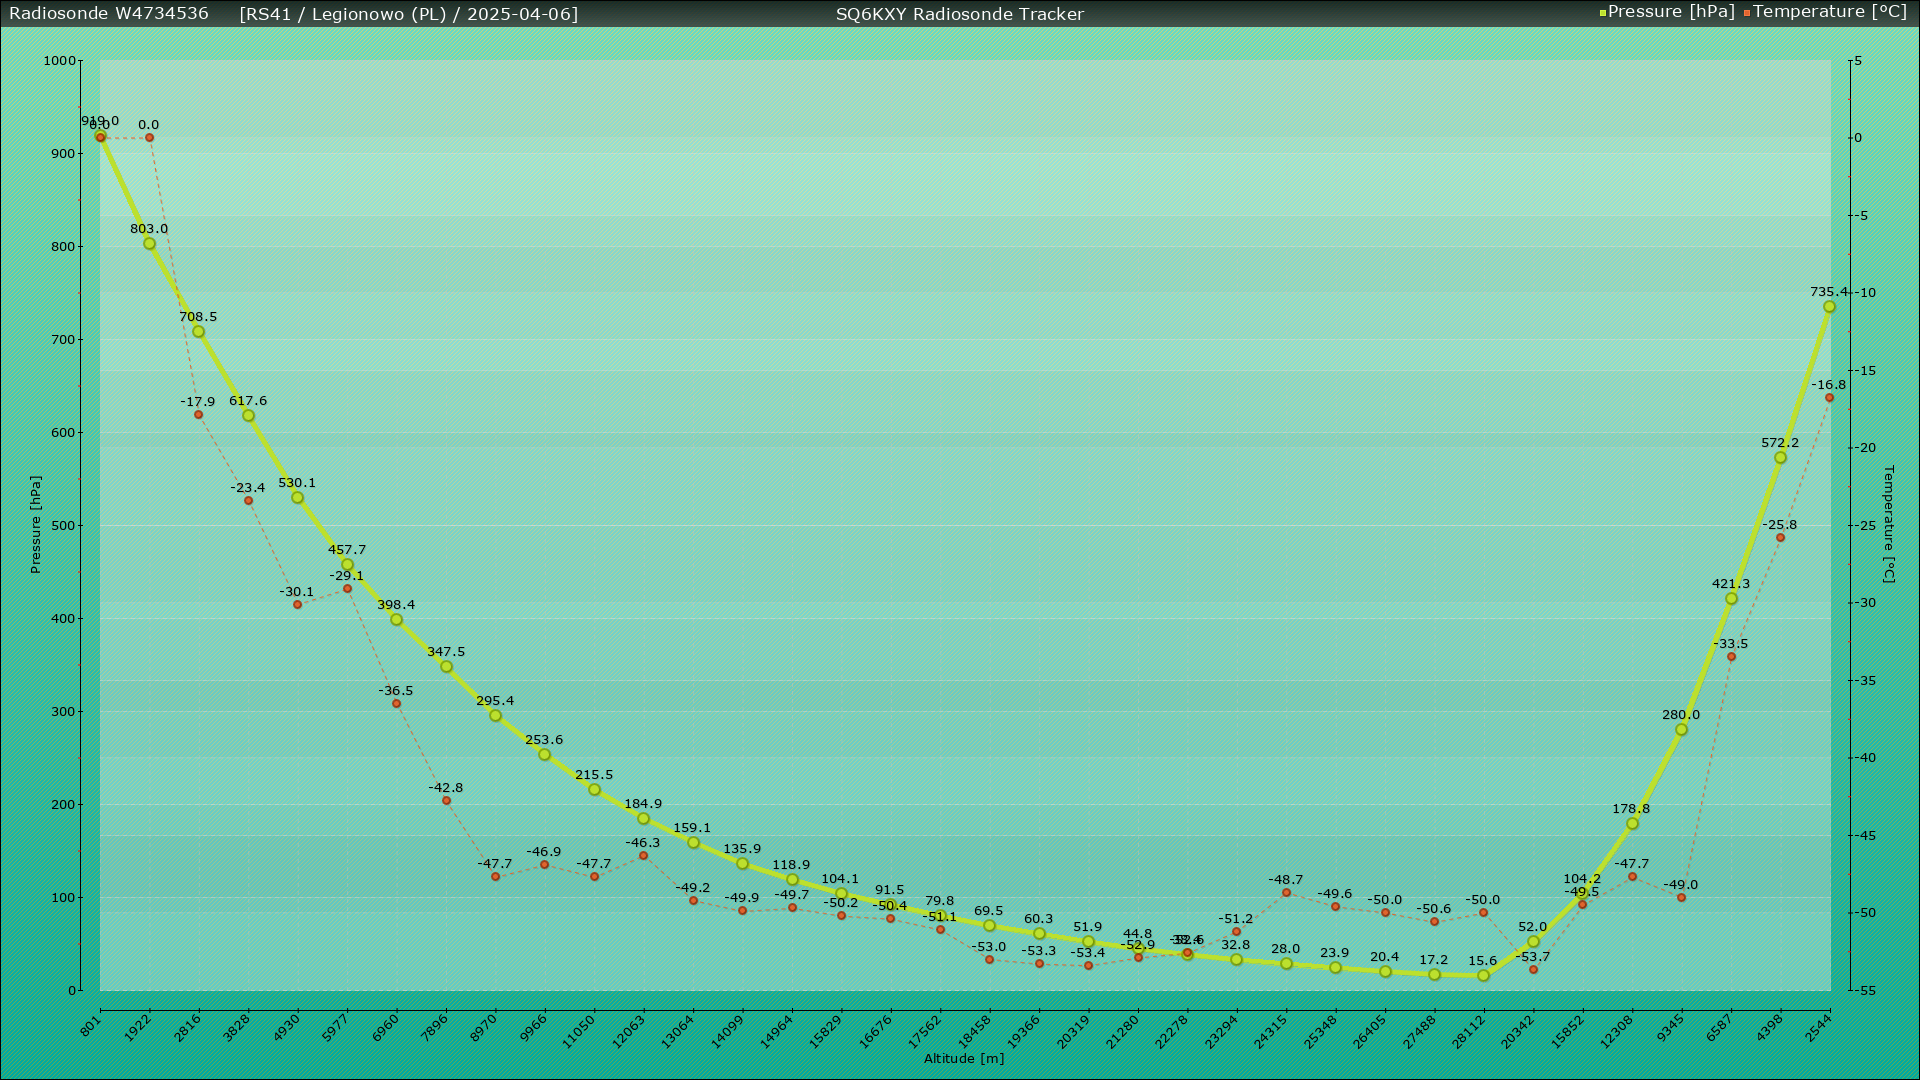Click the -48.7 temperature point

tap(1286, 893)
